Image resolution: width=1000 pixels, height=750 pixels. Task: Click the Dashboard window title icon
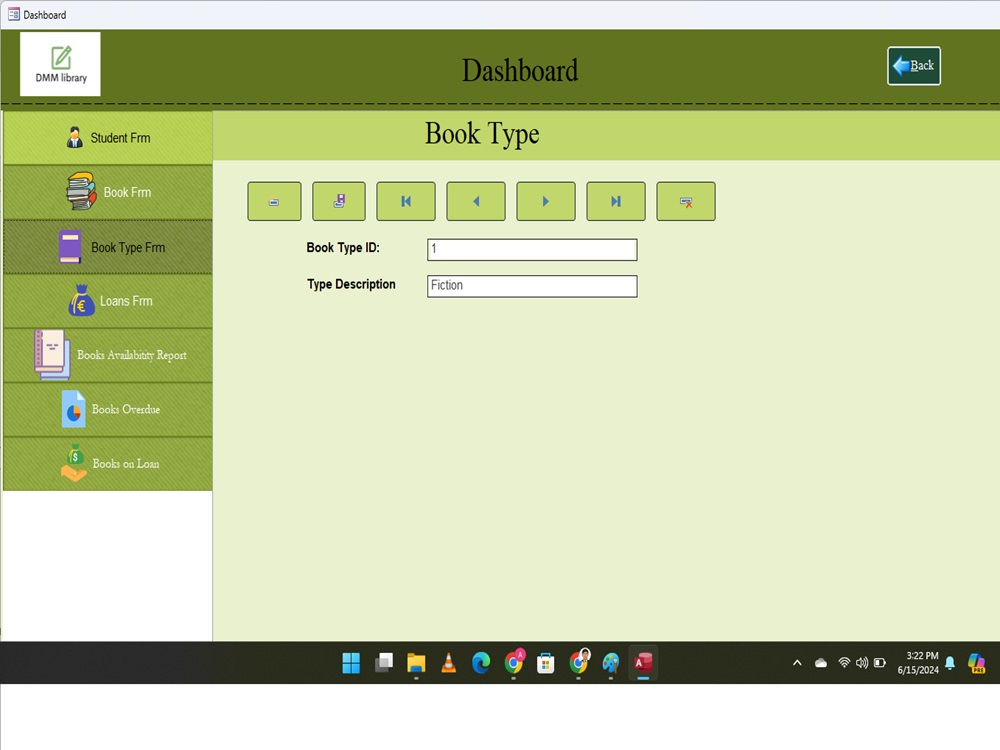click(13, 14)
